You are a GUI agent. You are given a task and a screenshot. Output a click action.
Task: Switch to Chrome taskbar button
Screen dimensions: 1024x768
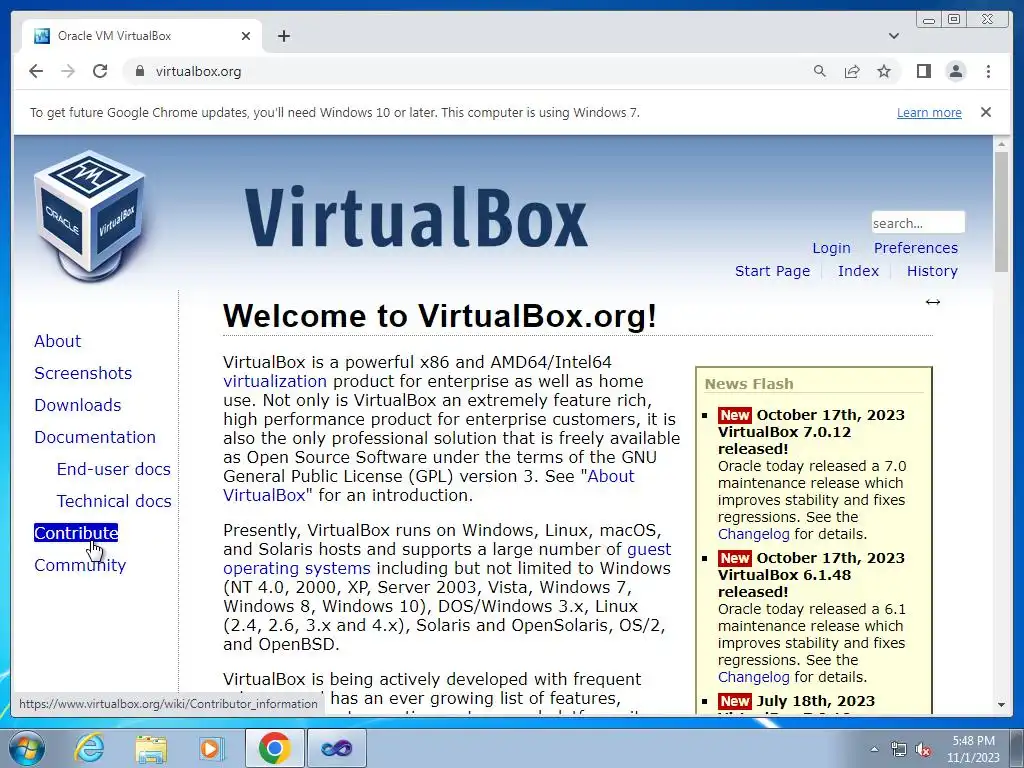tap(274, 748)
